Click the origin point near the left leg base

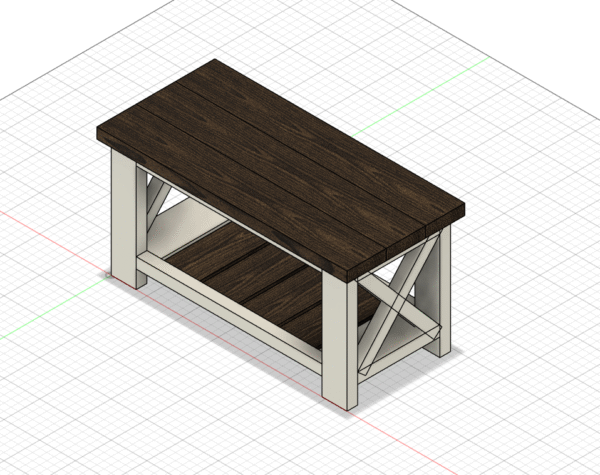click(109, 274)
